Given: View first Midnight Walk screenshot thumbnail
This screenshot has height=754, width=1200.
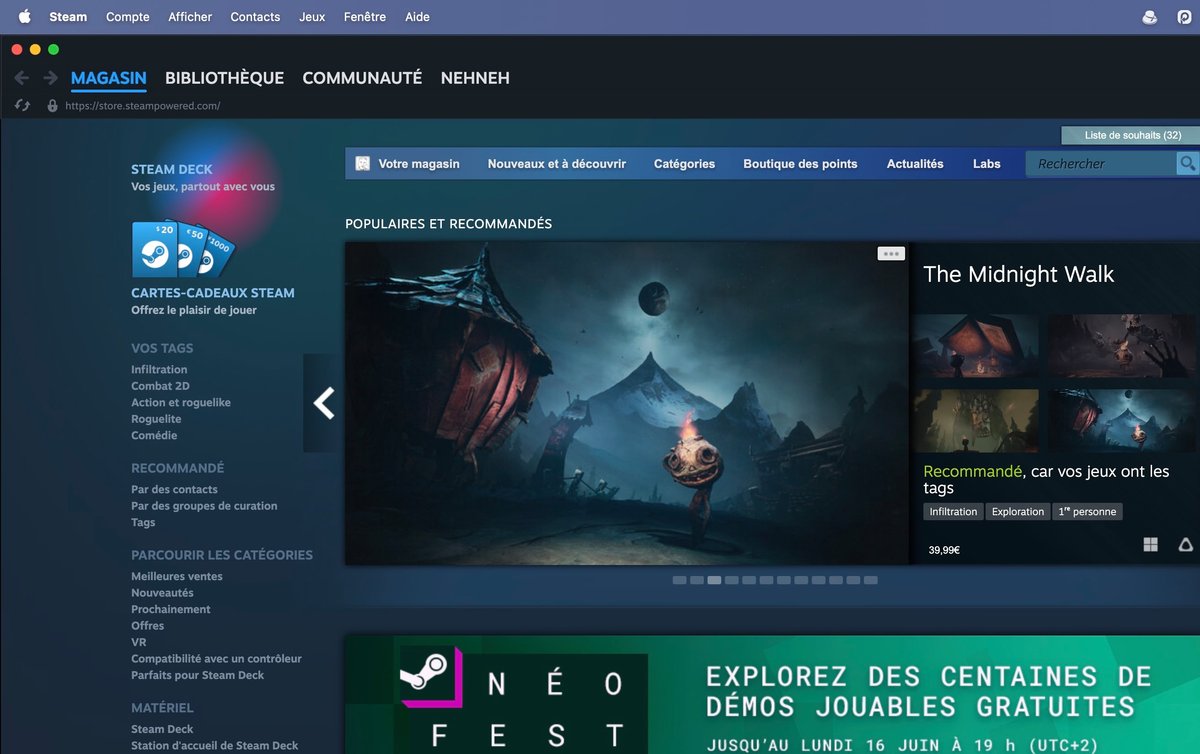Looking at the screenshot, I should pos(975,346).
